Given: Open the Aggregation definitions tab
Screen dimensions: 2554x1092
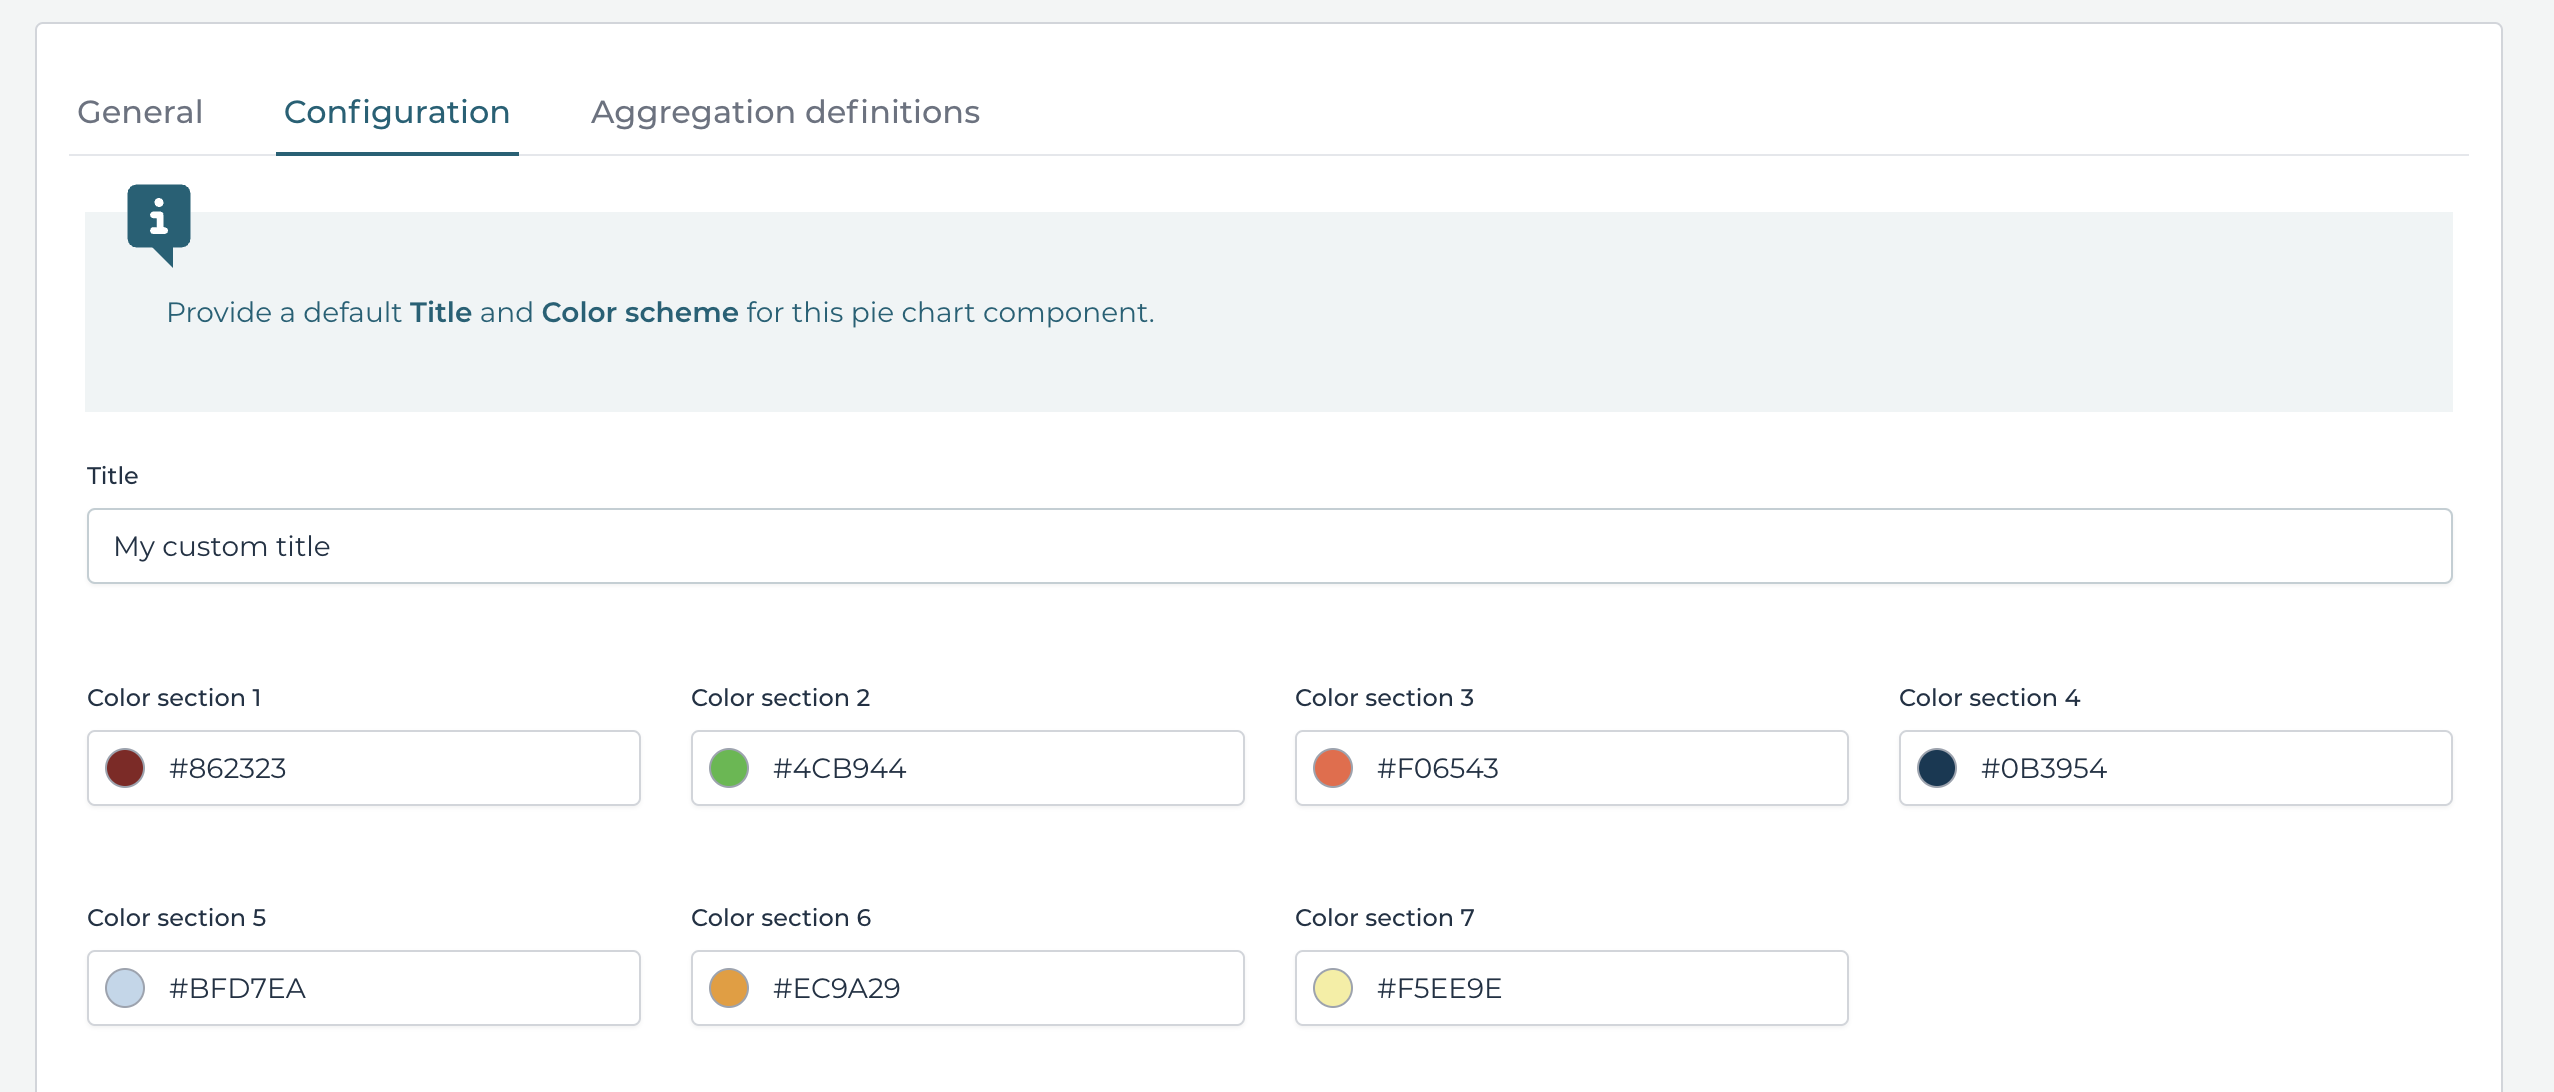Looking at the screenshot, I should [785, 112].
